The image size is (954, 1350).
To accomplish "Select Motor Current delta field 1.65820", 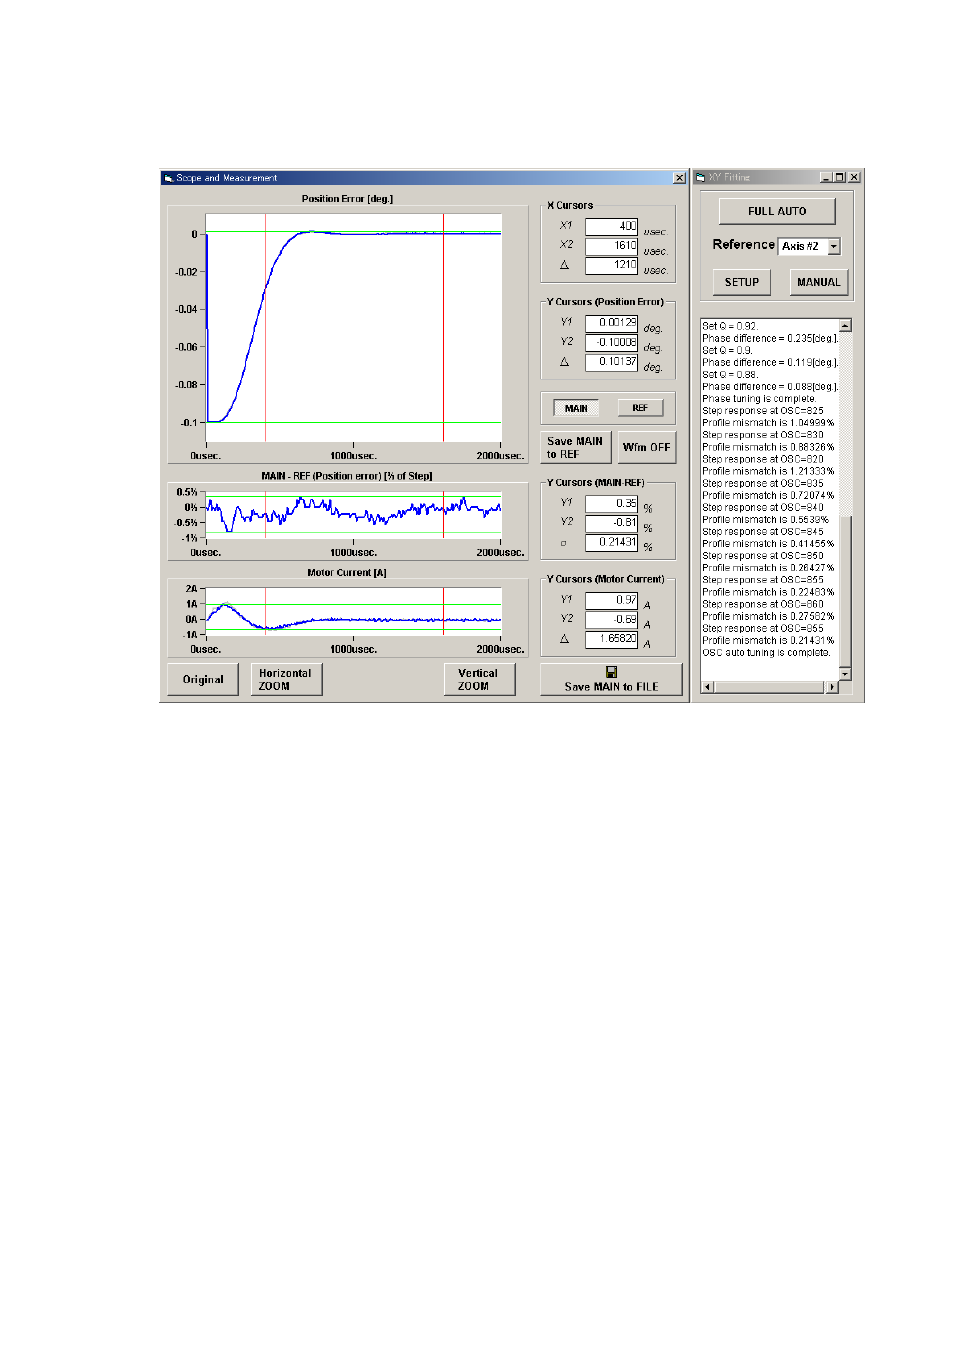I will [611, 638].
